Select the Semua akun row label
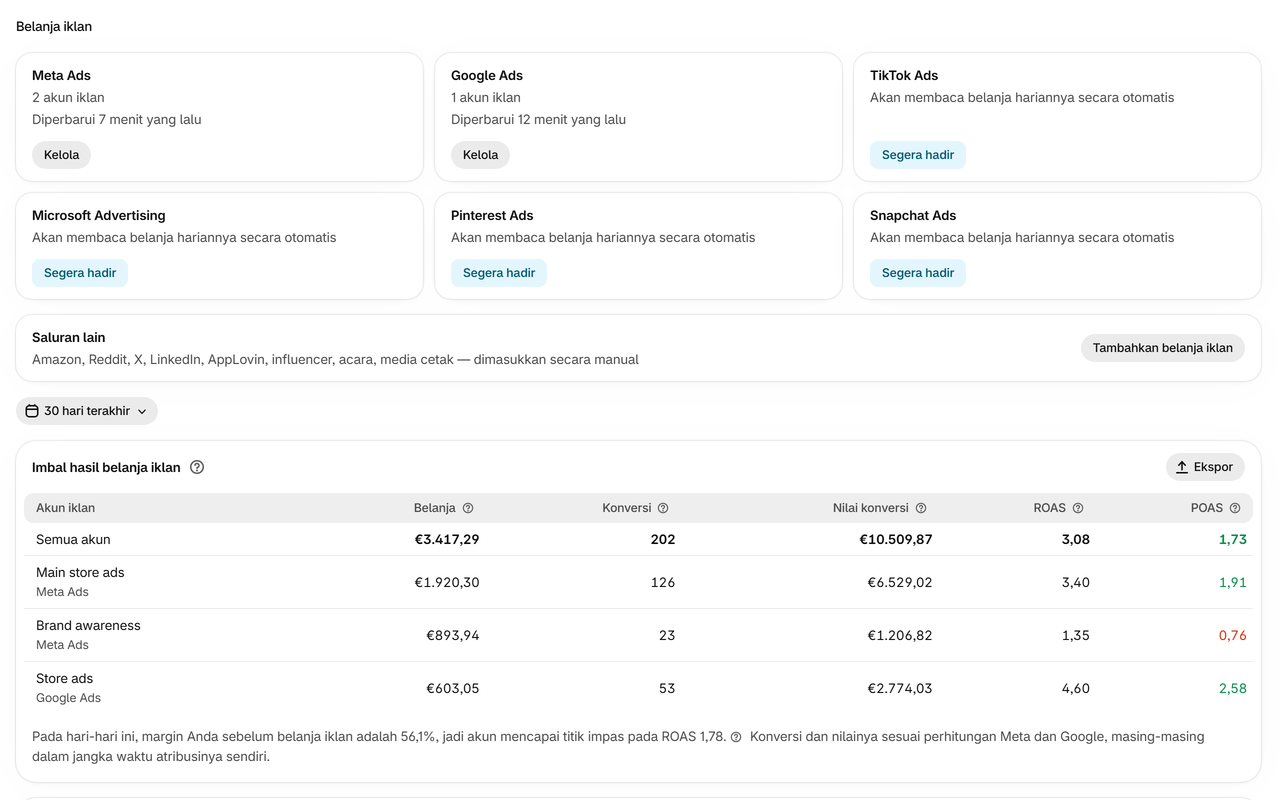Image resolution: width=1280 pixels, height=800 pixels. pyautogui.click(x=73, y=539)
